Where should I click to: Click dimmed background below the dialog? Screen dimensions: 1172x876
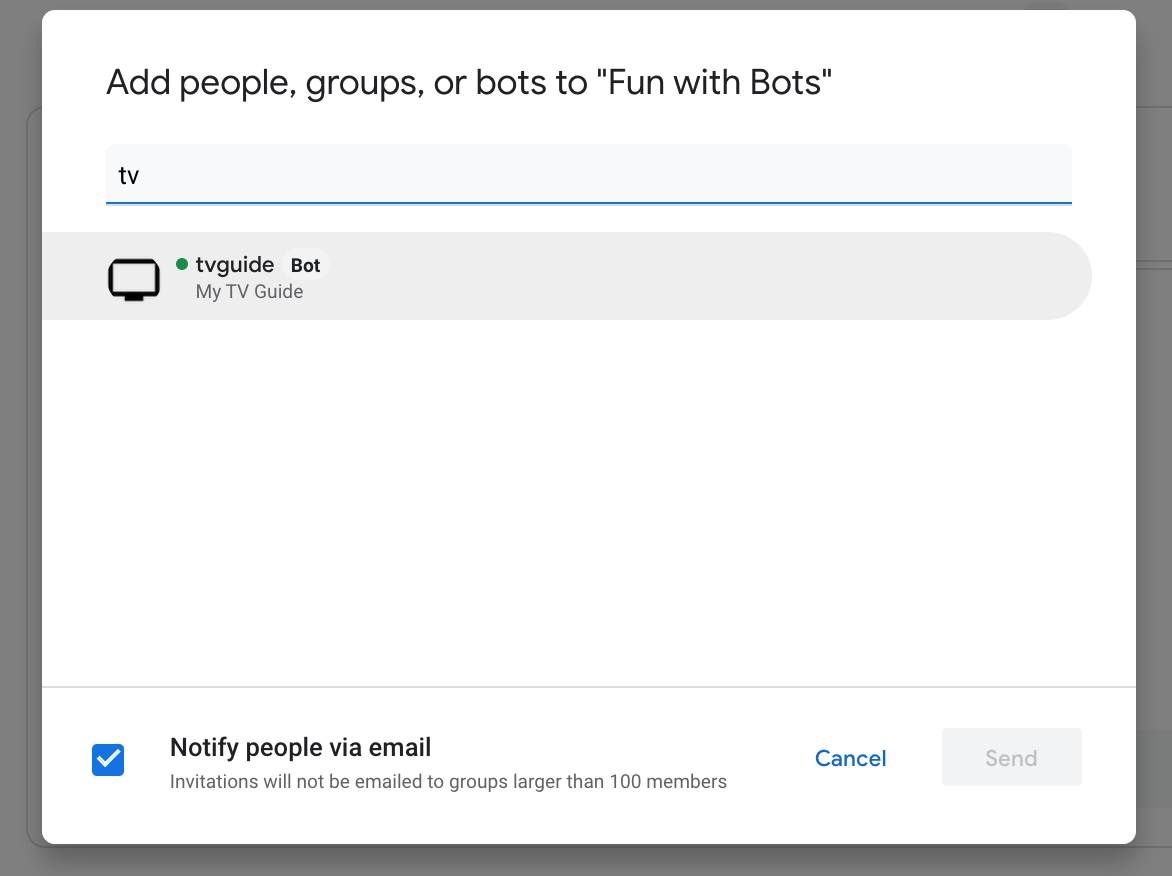point(588,861)
